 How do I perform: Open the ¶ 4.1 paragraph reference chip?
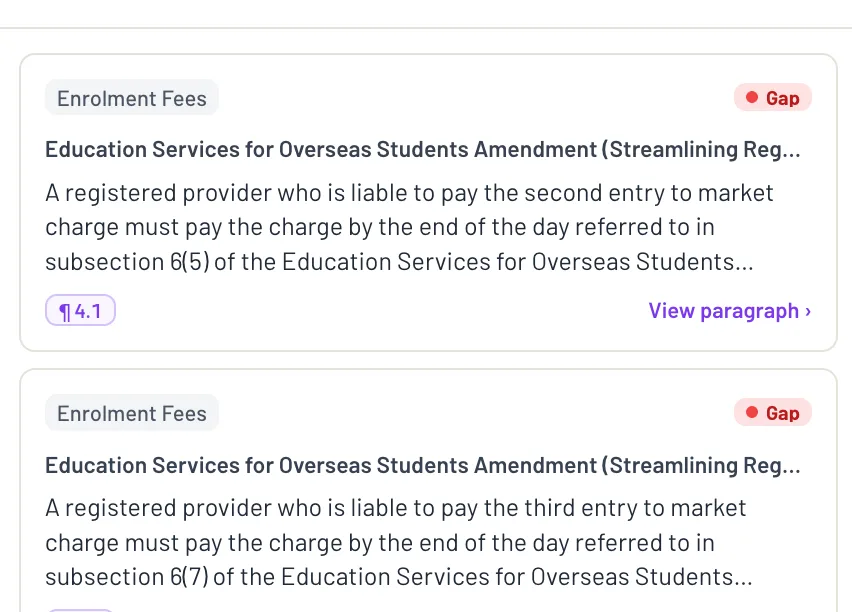pos(80,310)
